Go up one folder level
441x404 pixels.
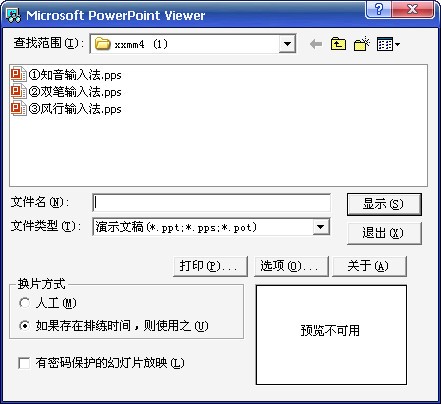tap(338, 44)
